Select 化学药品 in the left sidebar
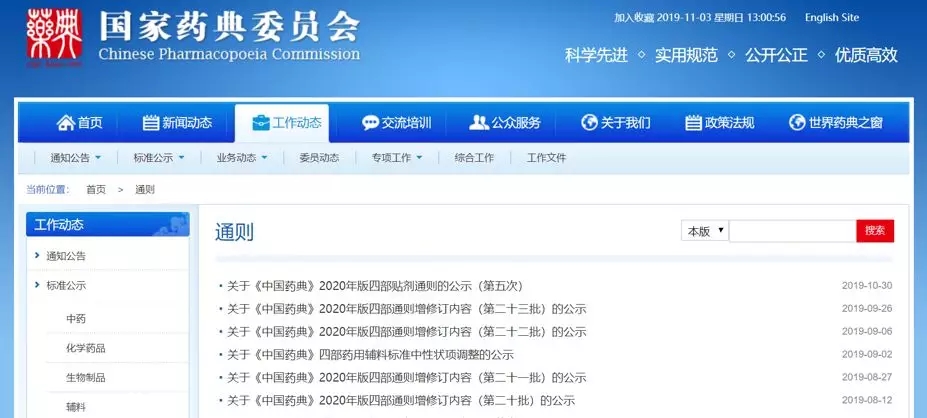The width and height of the screenshot is (927, 418). point(86,348)
